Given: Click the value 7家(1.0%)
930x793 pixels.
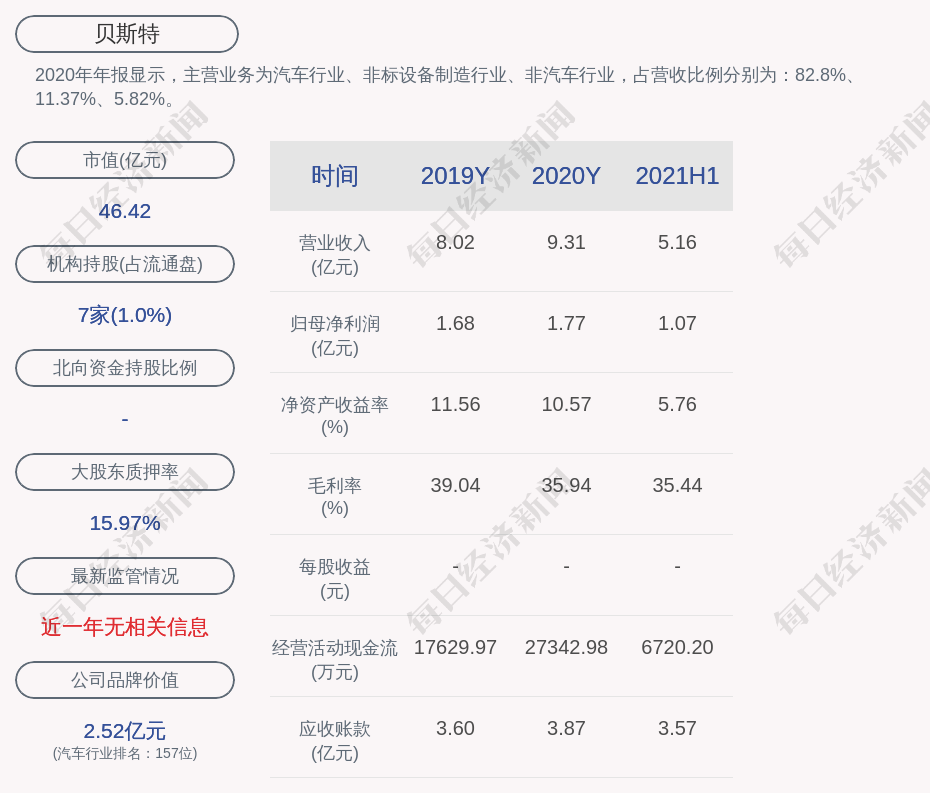Looking at the screenshot, I should click(125, 315).
